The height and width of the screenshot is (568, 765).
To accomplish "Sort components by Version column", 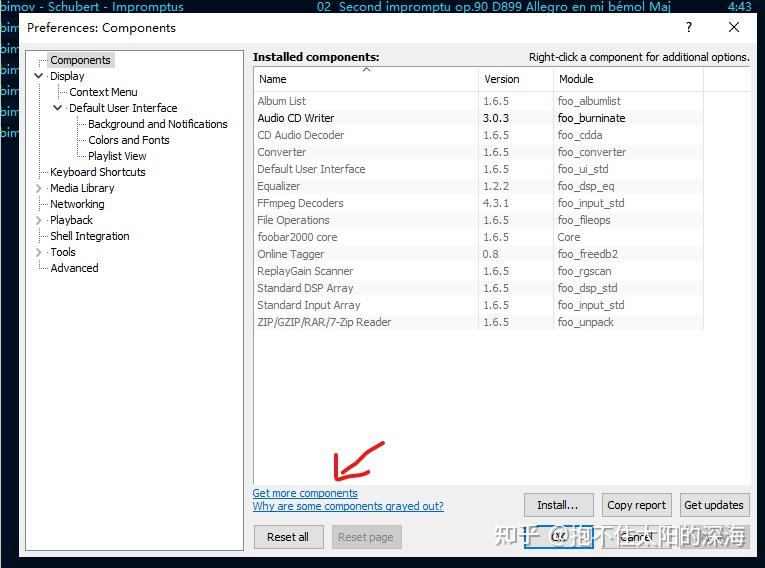I will tap(516, 79).
